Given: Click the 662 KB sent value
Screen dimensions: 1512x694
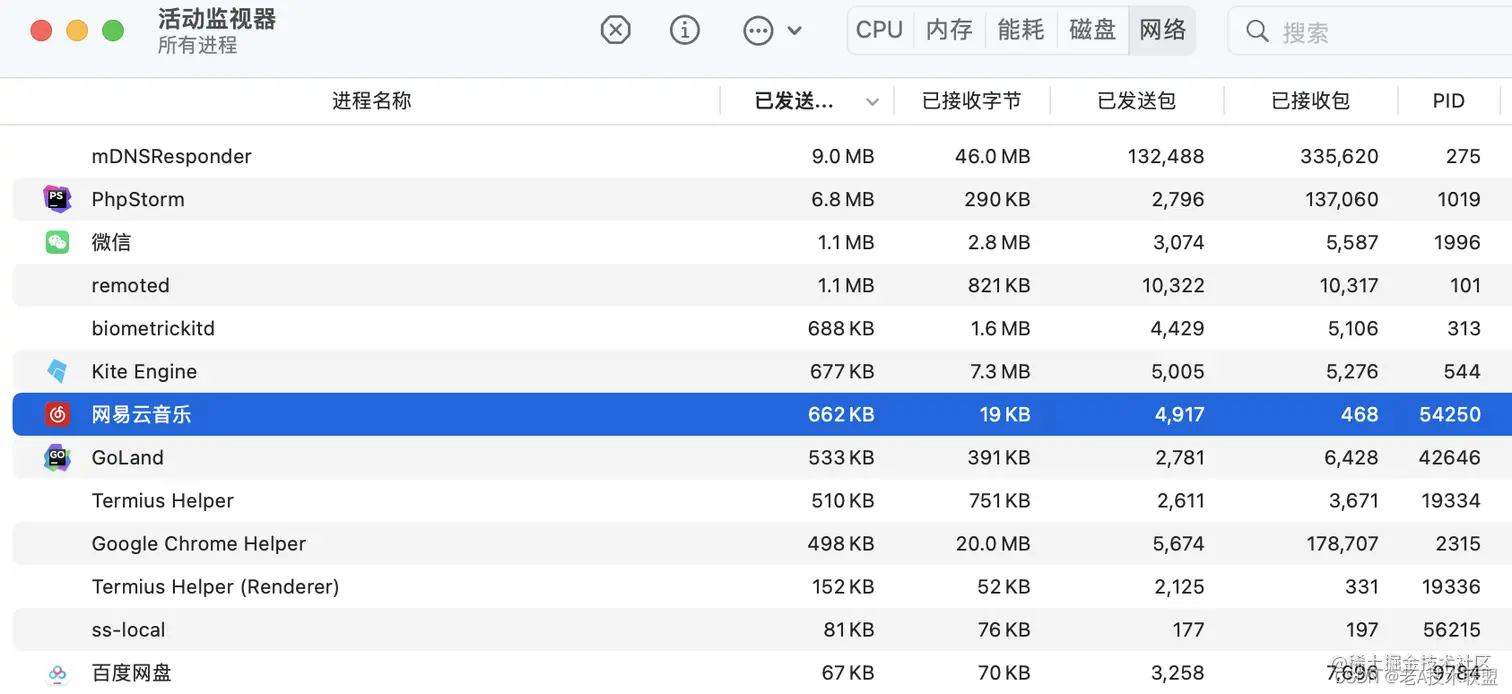Looking at the screenshot, I should coord(841,414).
